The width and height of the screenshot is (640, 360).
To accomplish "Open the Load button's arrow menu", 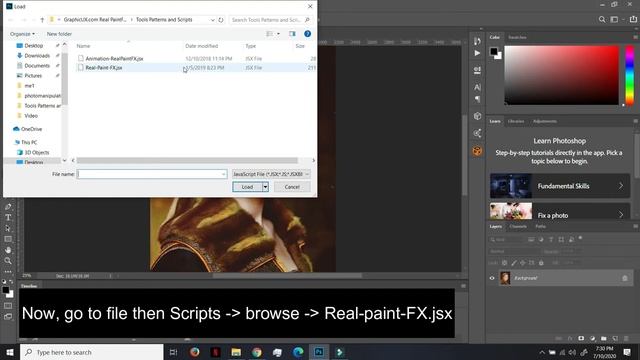I will 265,187.
